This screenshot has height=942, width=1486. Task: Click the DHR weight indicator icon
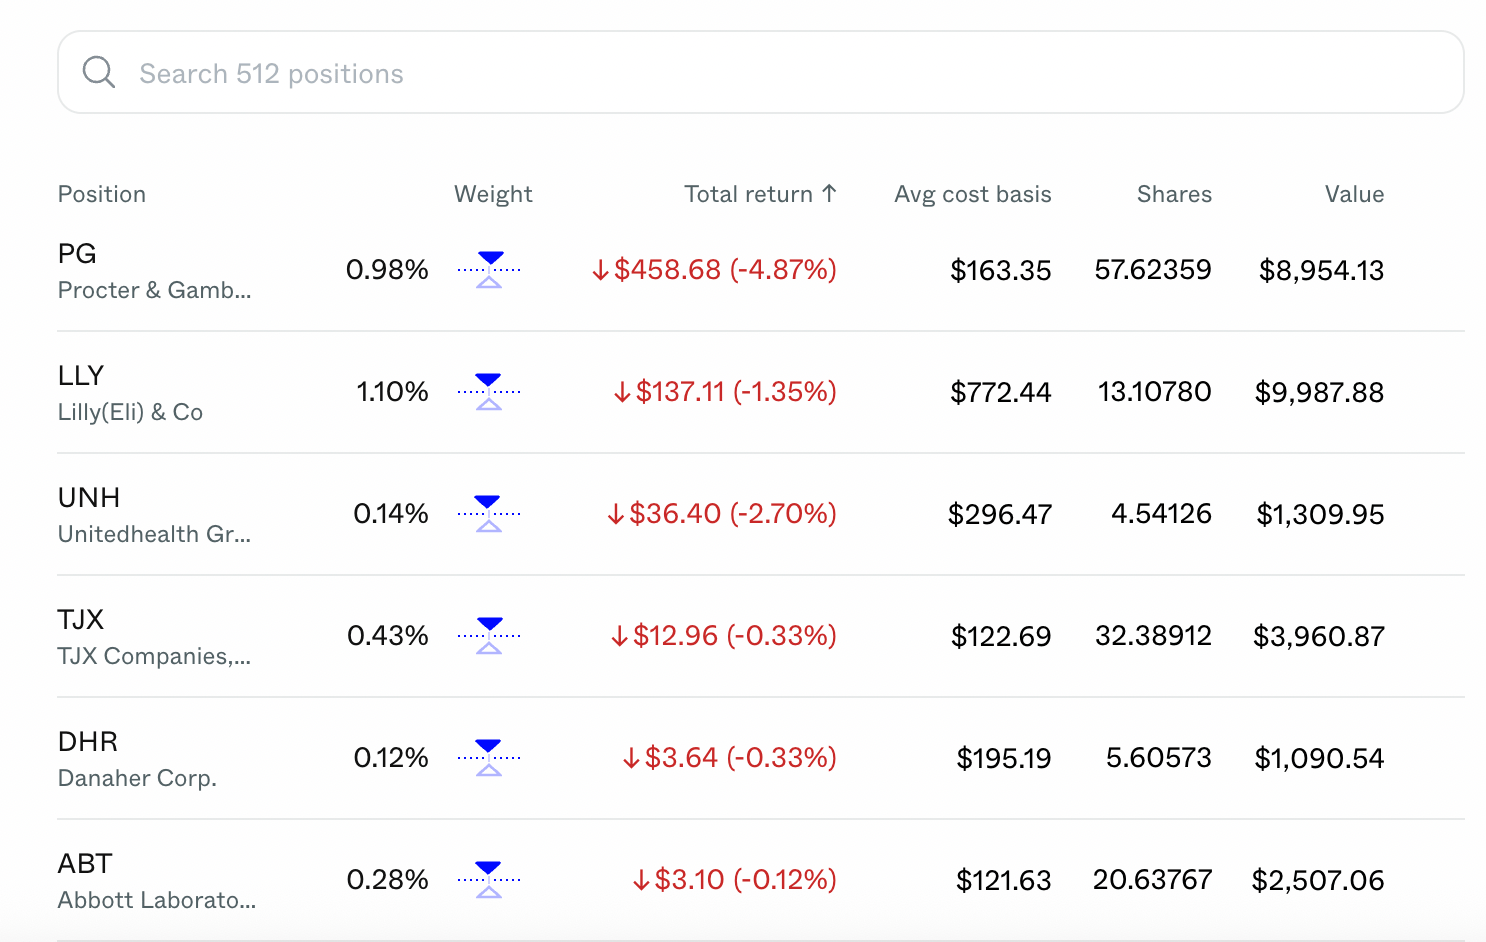(x=489, y=758)
